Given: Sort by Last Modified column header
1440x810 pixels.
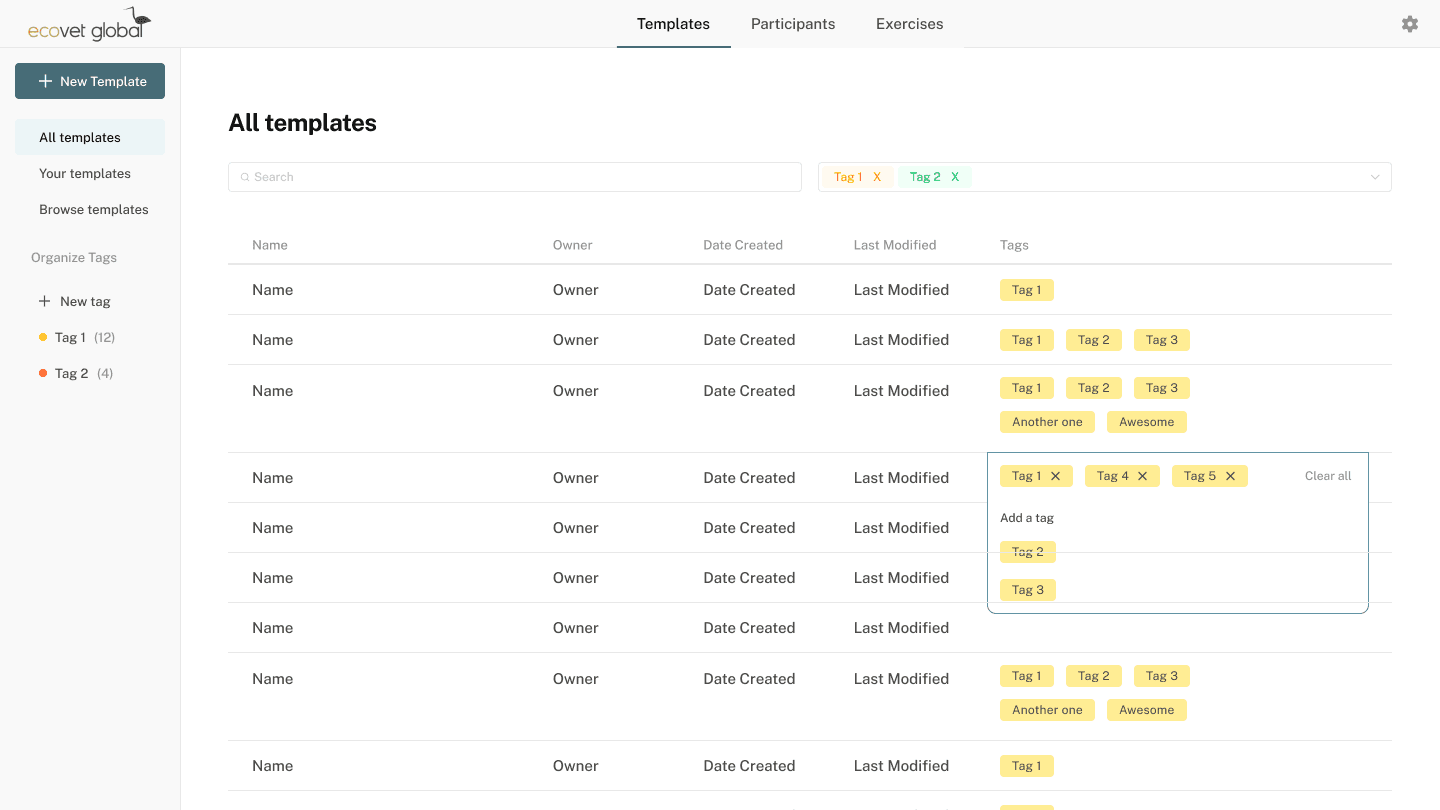Looking at the screenshot, I should click(x=895, y=245).
